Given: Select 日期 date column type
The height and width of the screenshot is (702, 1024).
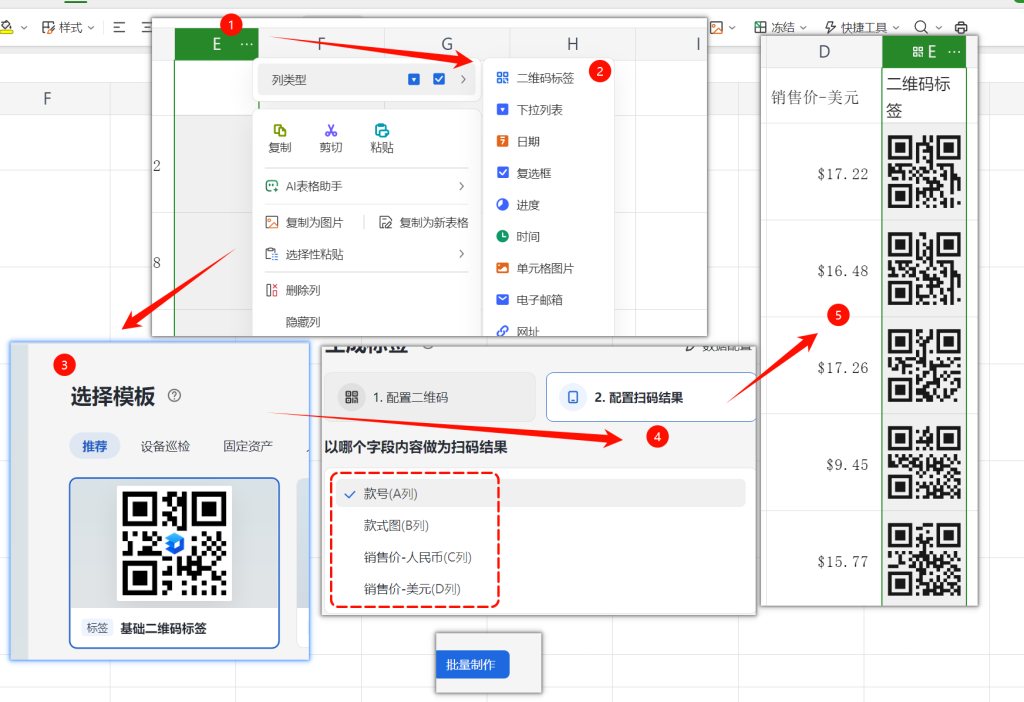Looking at the screenshot, I should click(519, 142).
